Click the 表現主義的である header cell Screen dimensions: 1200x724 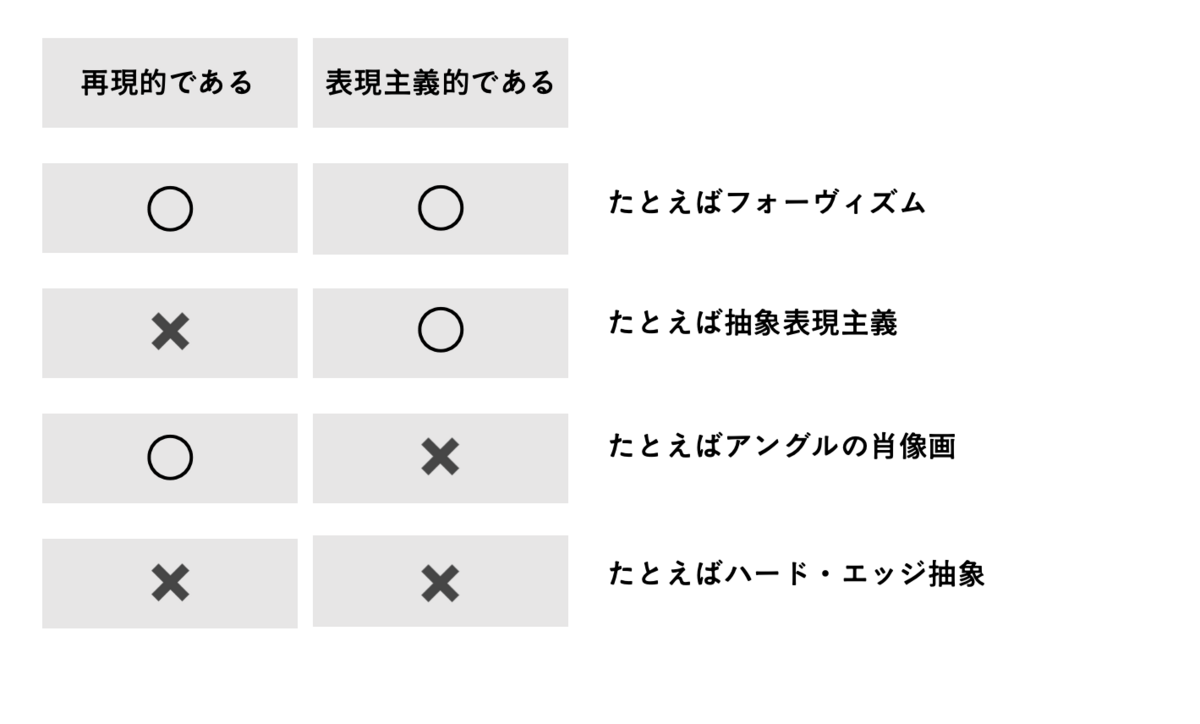[440, 83]
